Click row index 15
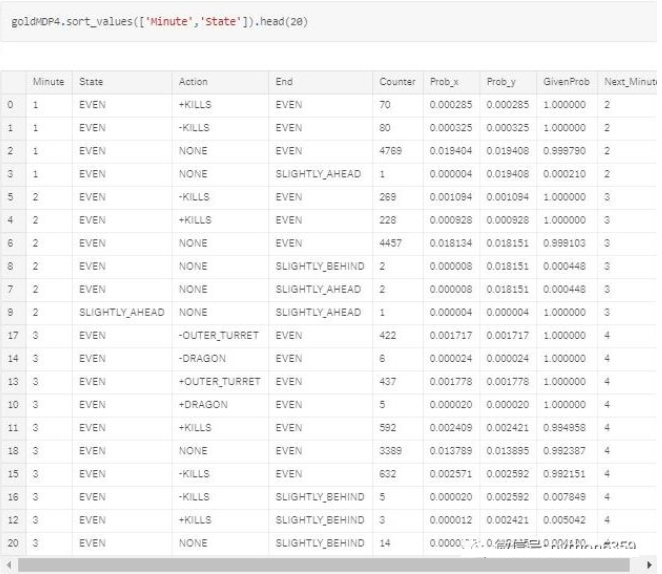 [x=13, y=474]
